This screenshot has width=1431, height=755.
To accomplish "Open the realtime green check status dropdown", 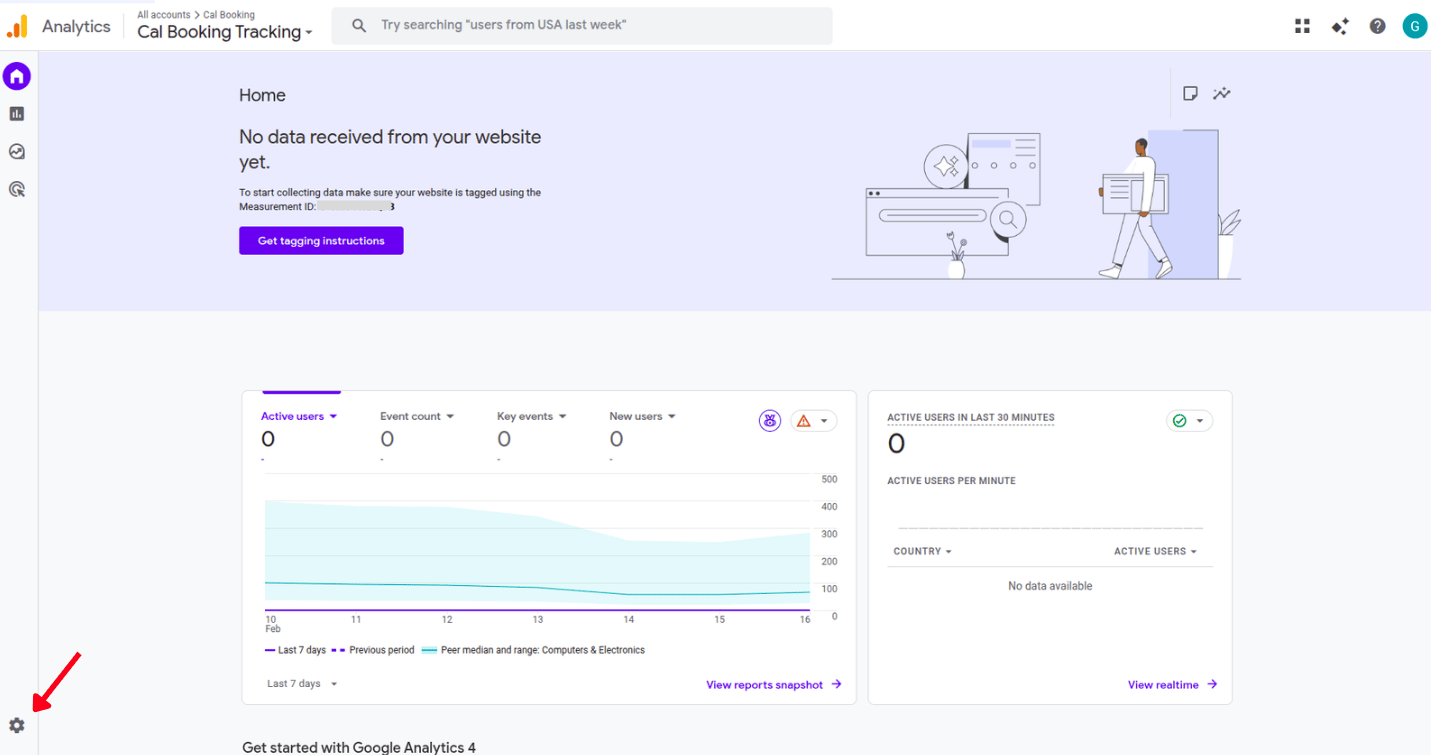I will (1189, 421).
